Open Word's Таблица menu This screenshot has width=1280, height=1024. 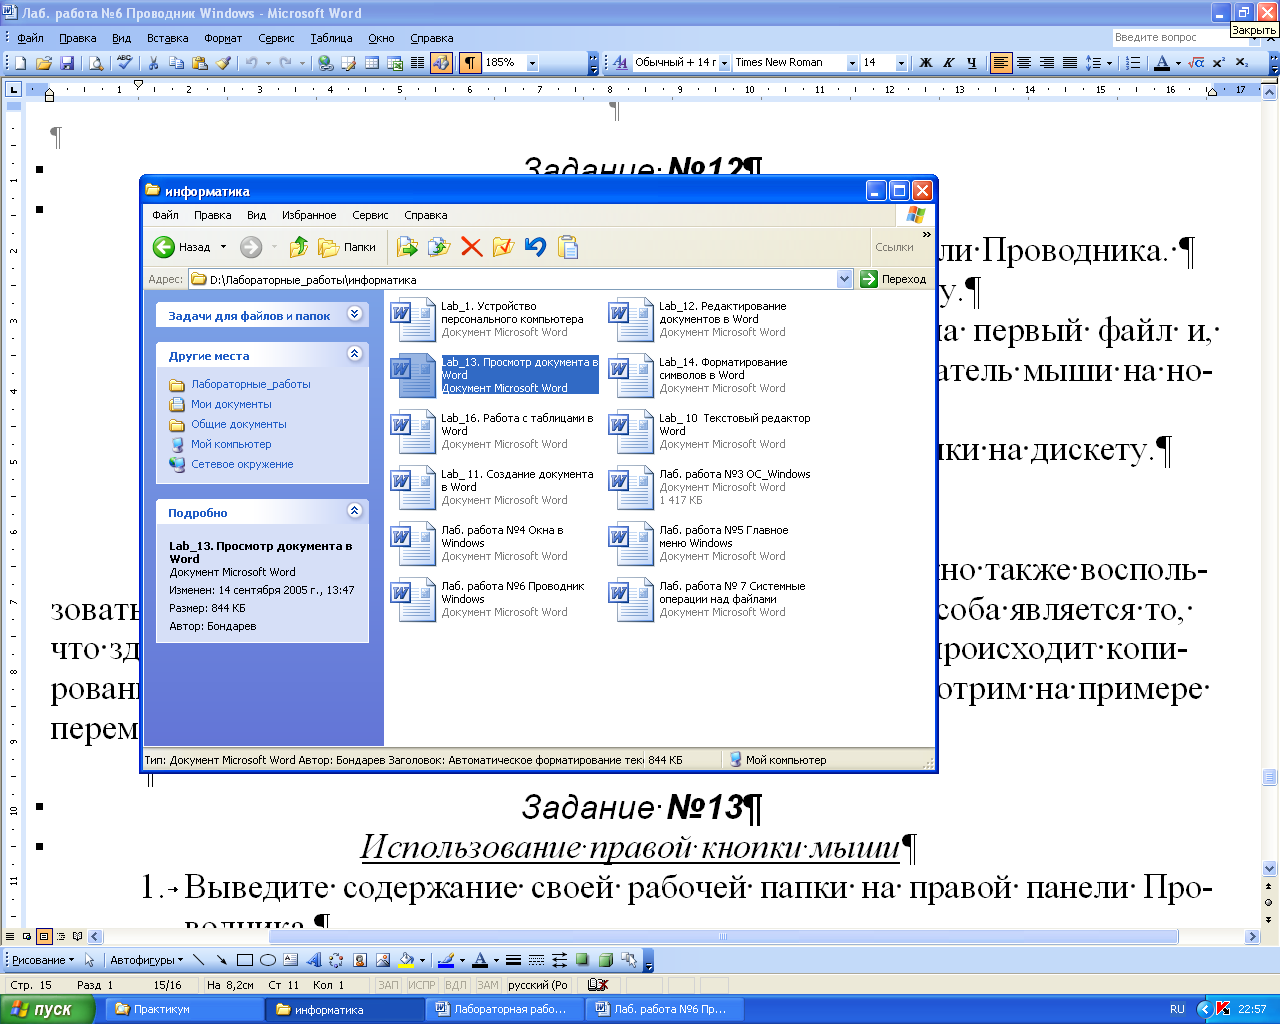331,38
